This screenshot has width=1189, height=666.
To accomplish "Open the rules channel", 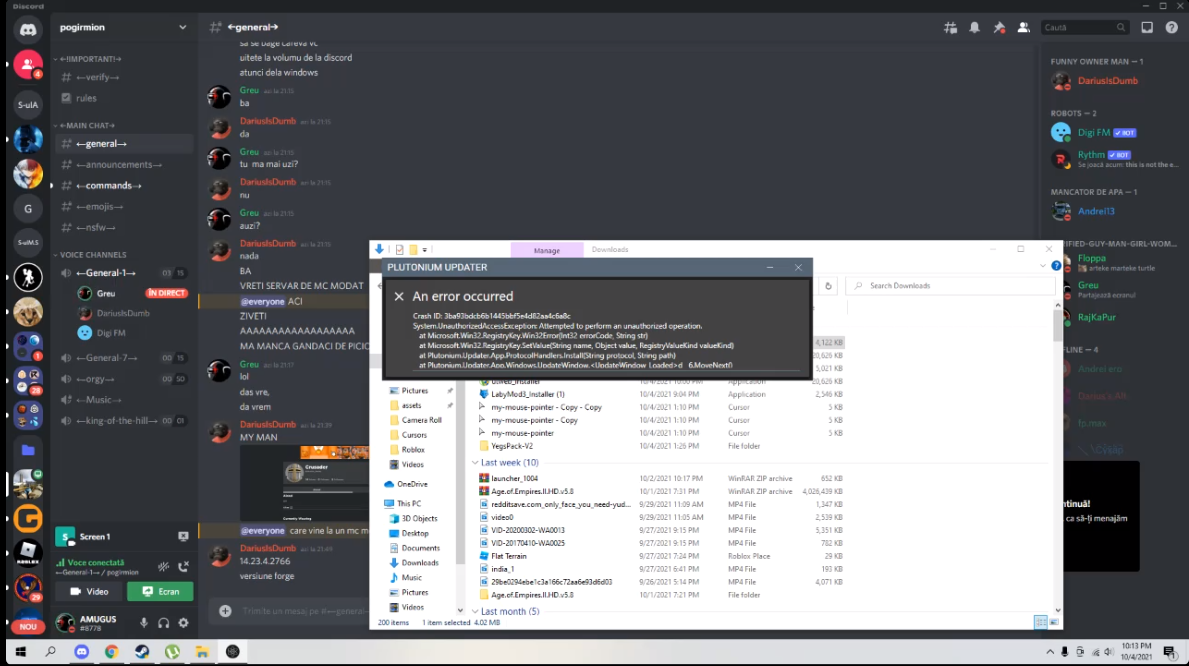I will [123, 98].
